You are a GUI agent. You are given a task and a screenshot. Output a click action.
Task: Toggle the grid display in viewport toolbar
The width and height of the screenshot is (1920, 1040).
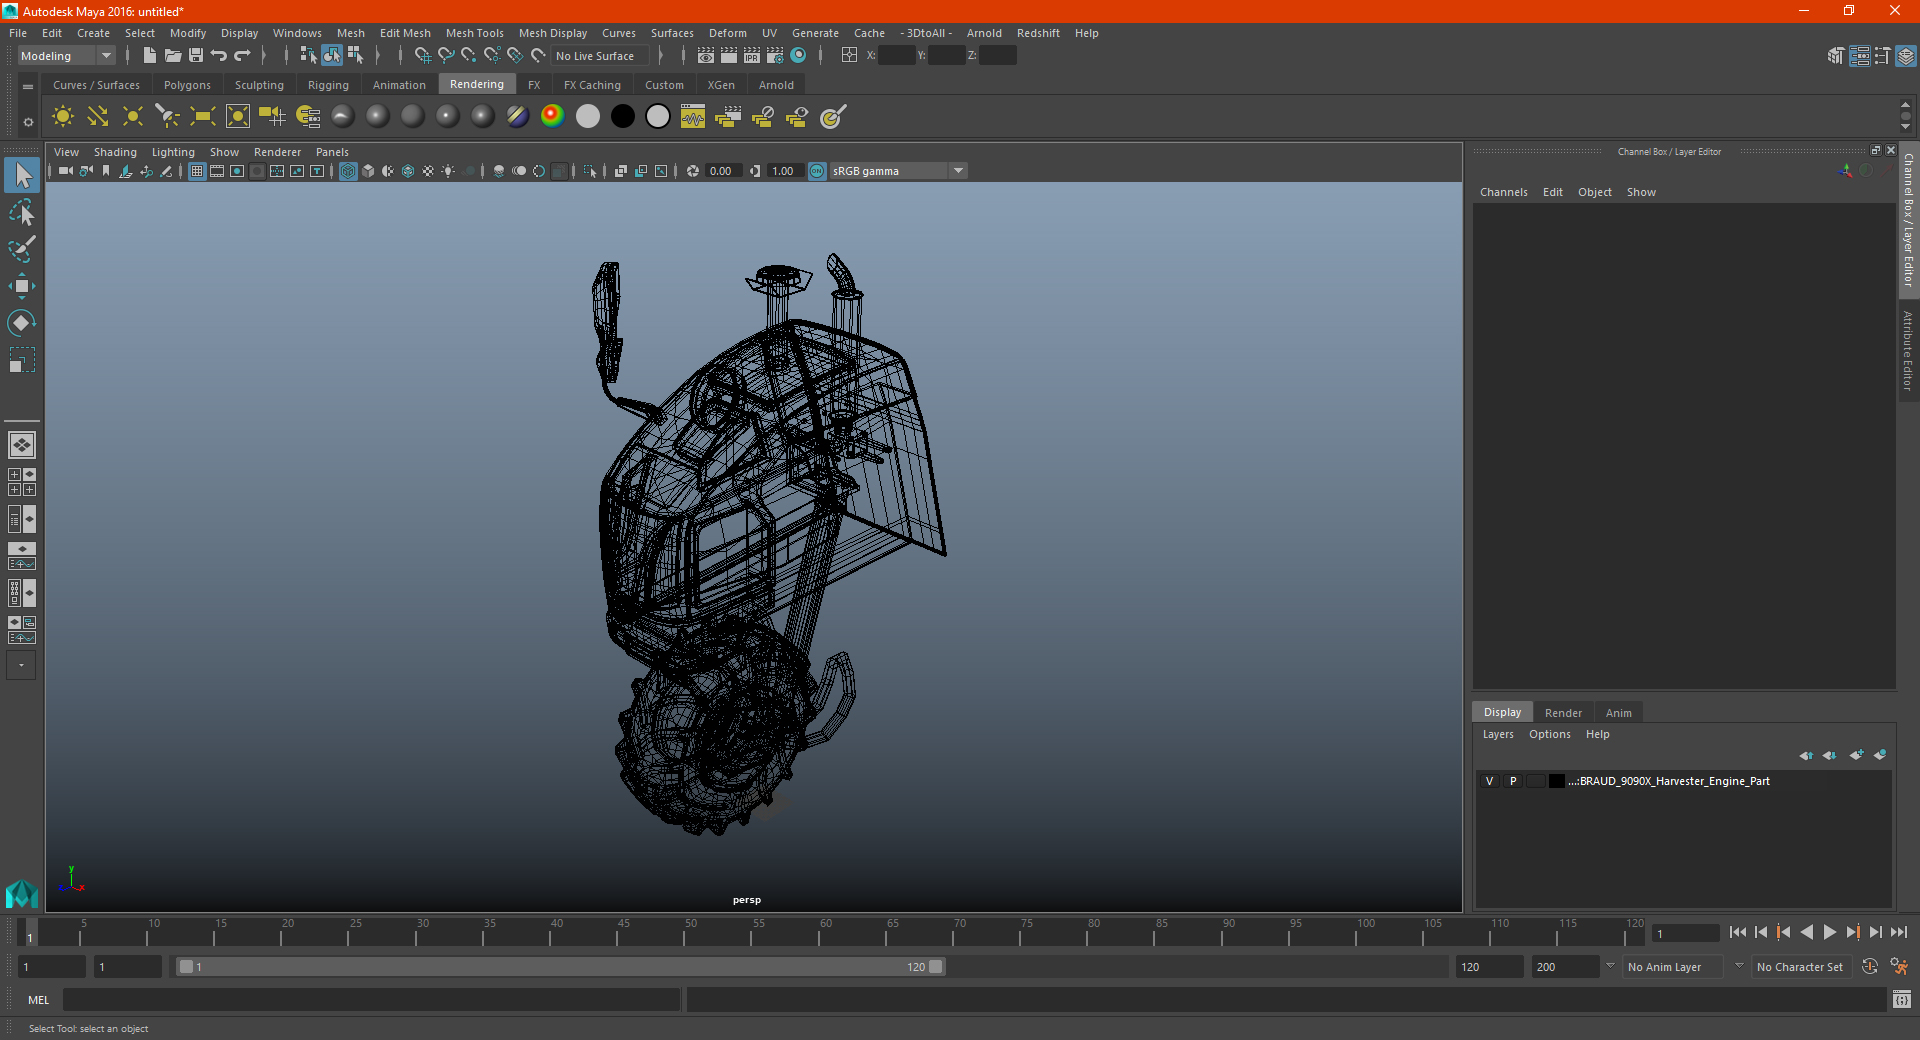click(x=197, y=171)
